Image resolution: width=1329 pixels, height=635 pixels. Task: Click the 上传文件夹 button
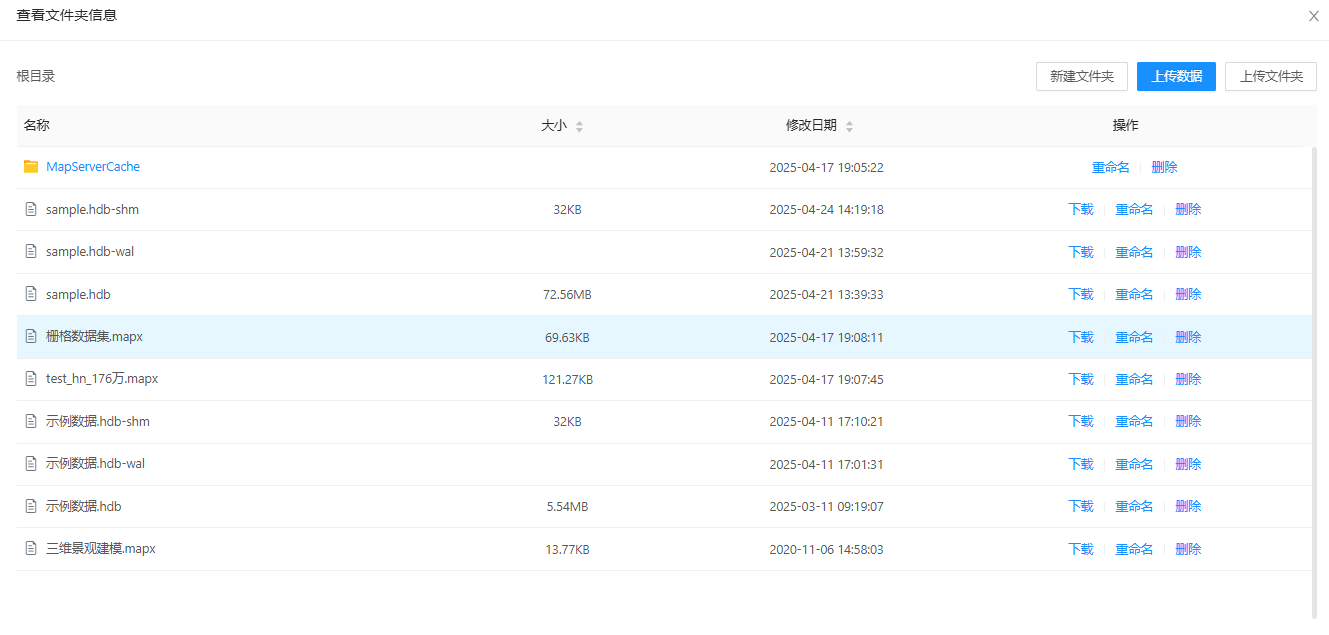point(1270,76)
